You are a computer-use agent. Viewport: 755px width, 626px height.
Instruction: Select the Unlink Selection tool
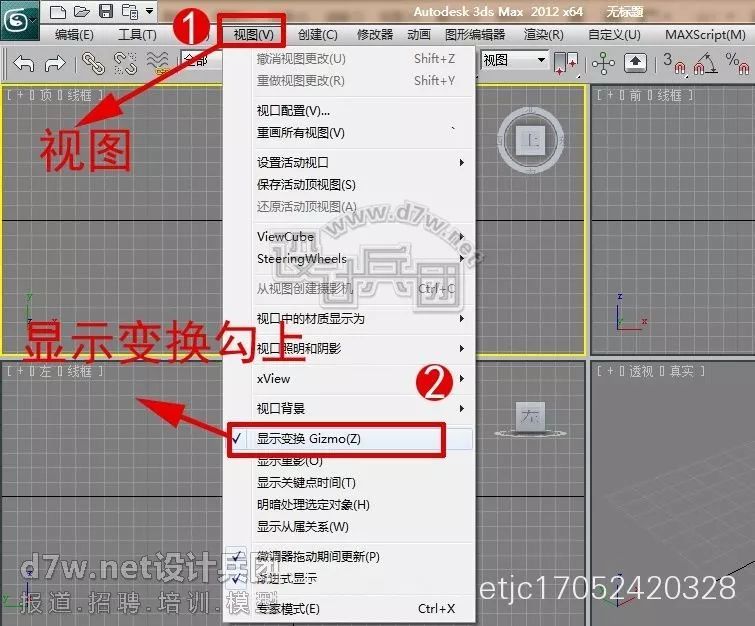[125, 64]
